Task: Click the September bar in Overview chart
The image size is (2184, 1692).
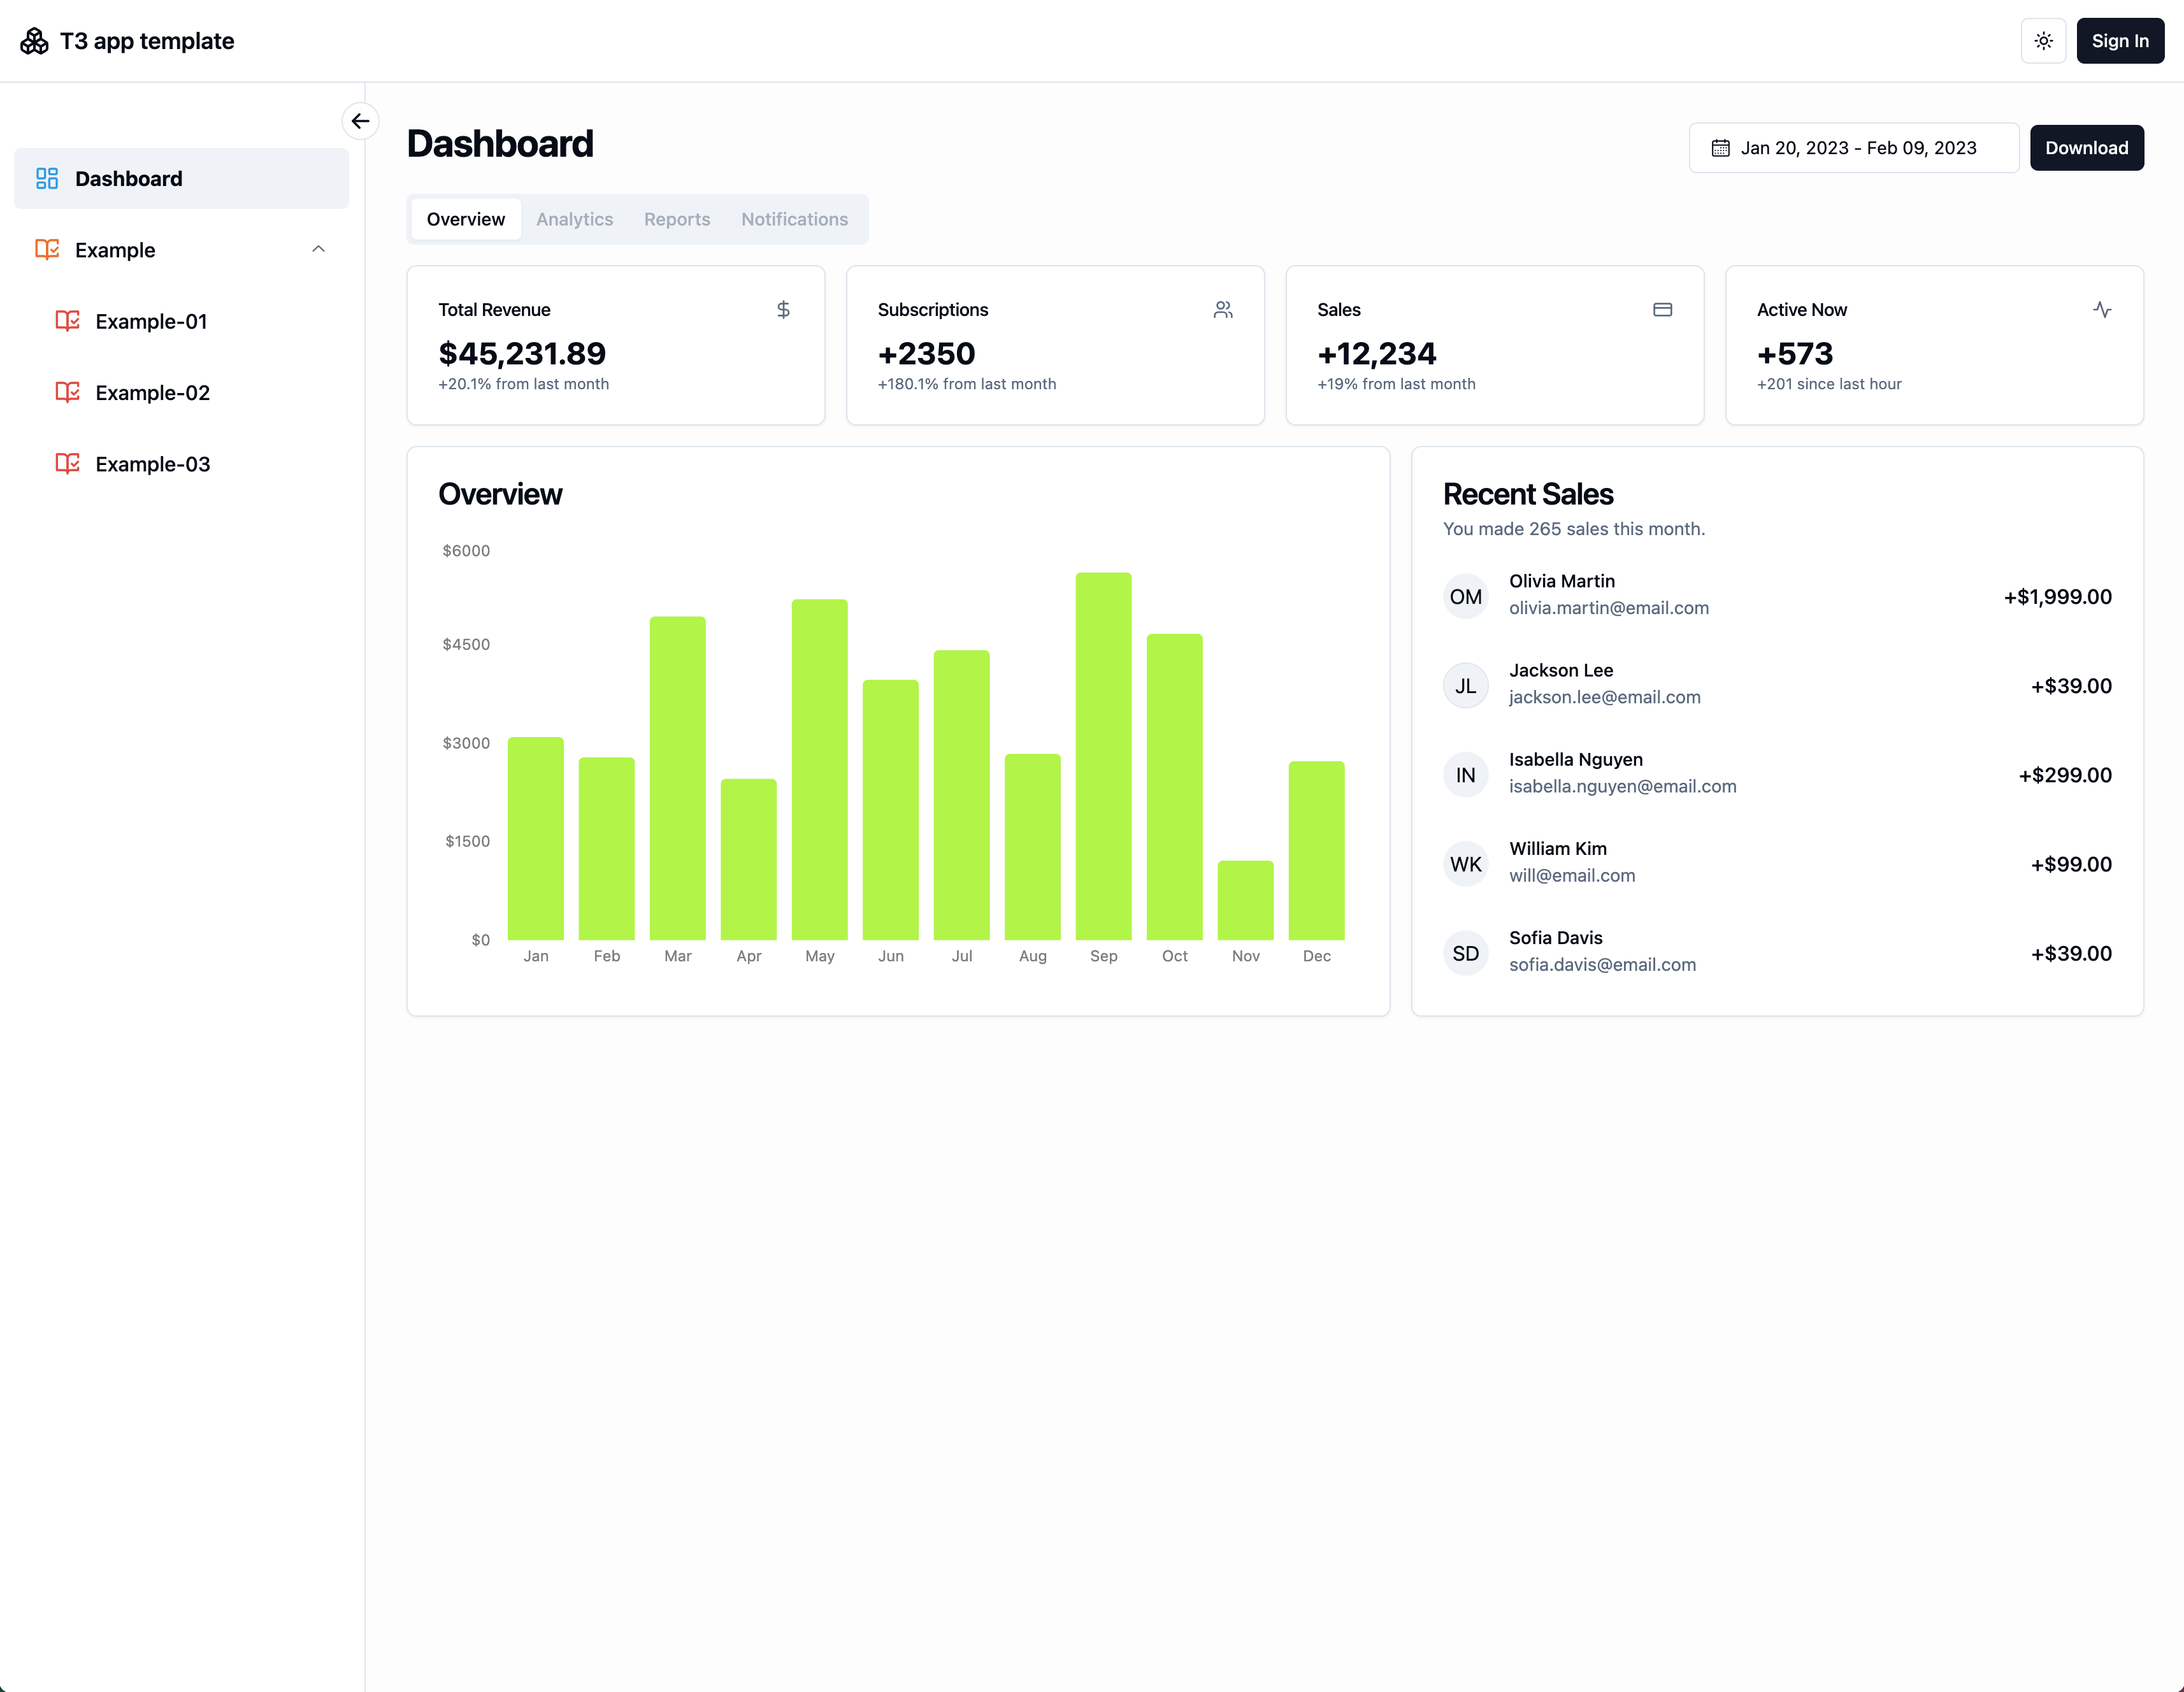Action: [1103, 756]
